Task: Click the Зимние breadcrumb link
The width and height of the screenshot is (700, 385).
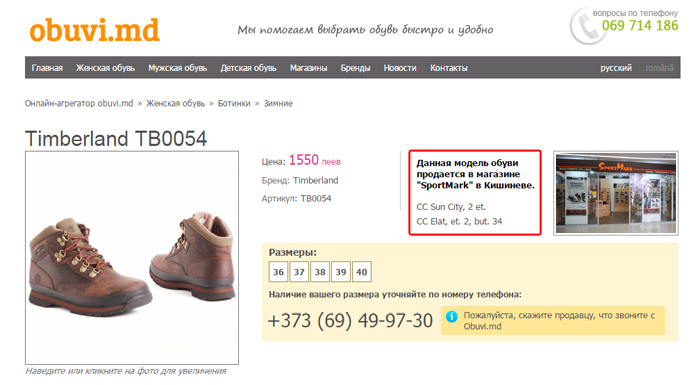Action: pos(278,103)
